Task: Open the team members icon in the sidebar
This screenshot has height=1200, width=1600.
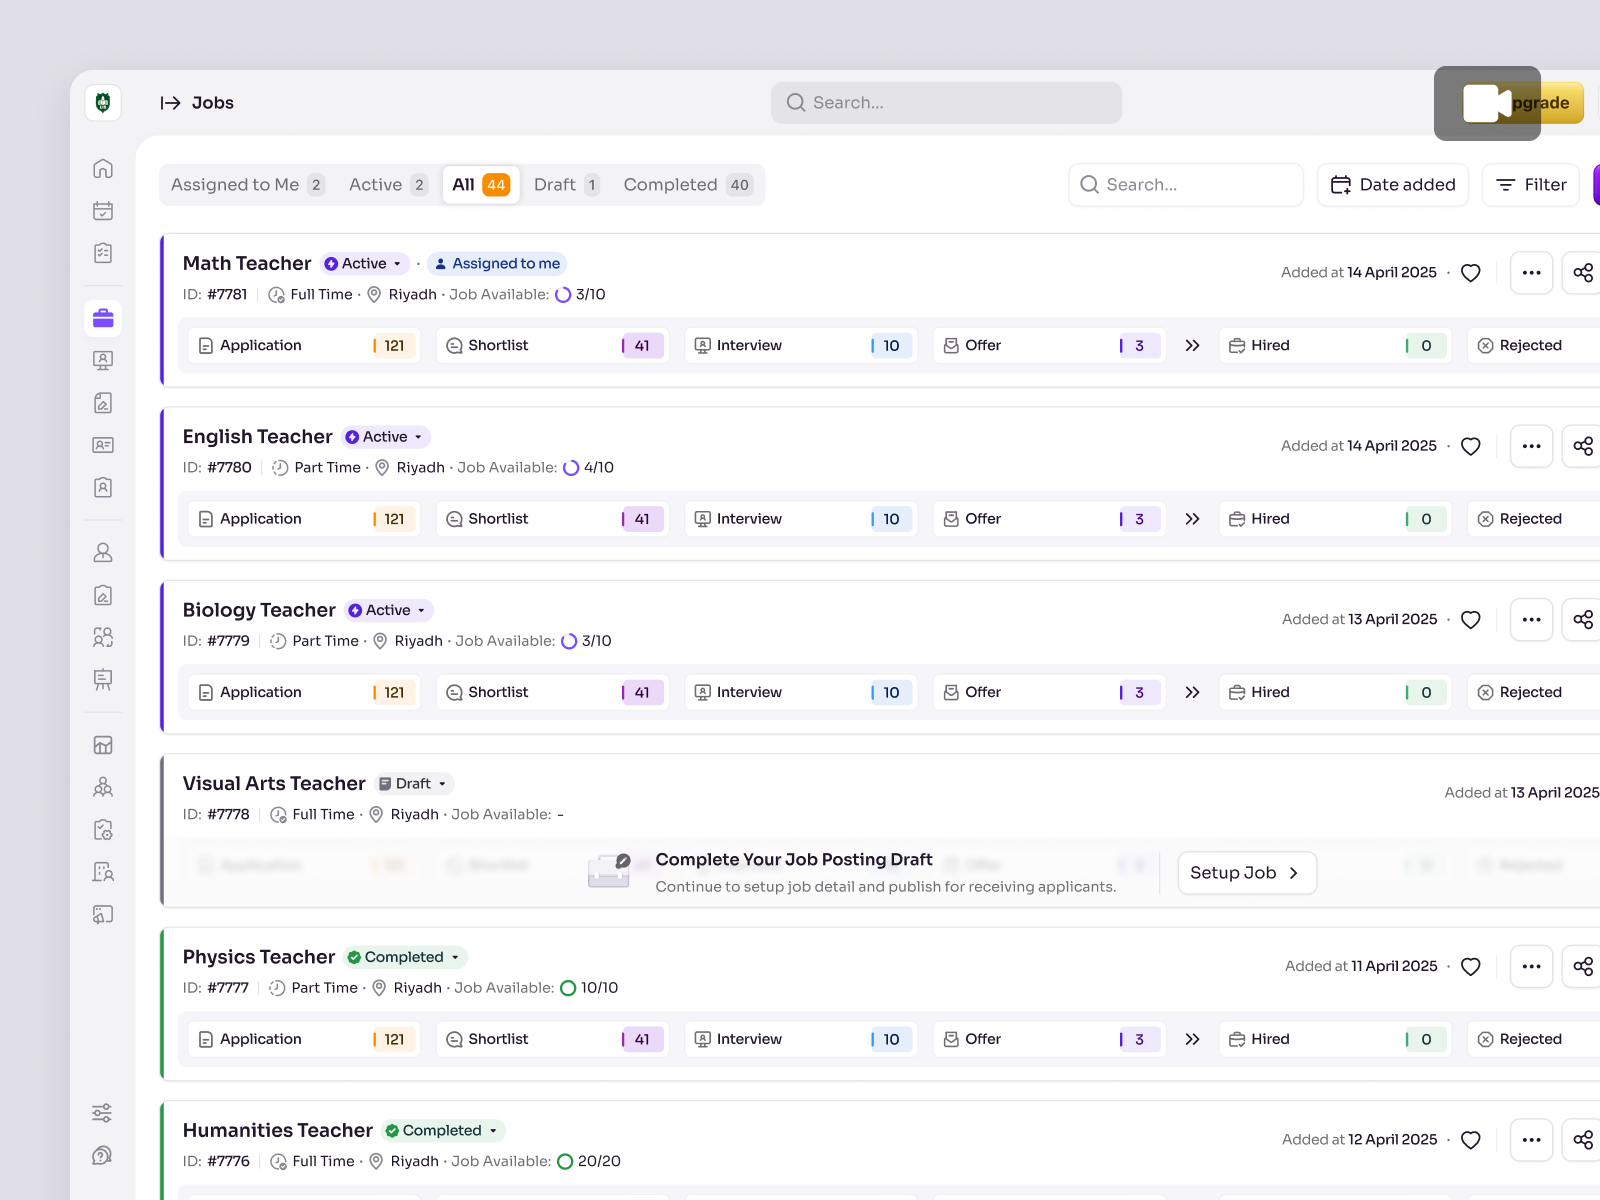Action: point(103,637)
